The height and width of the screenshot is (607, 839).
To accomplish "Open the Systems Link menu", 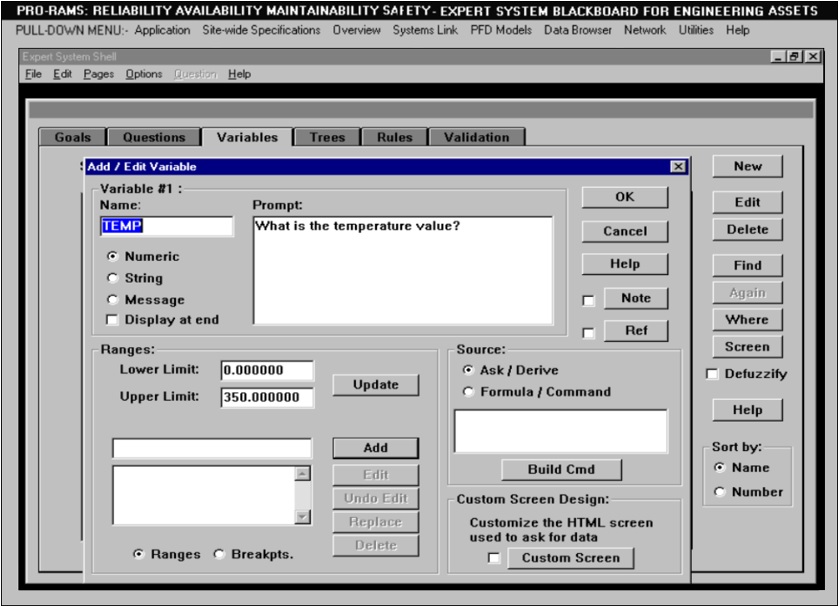I will click(x=425, y=30).
